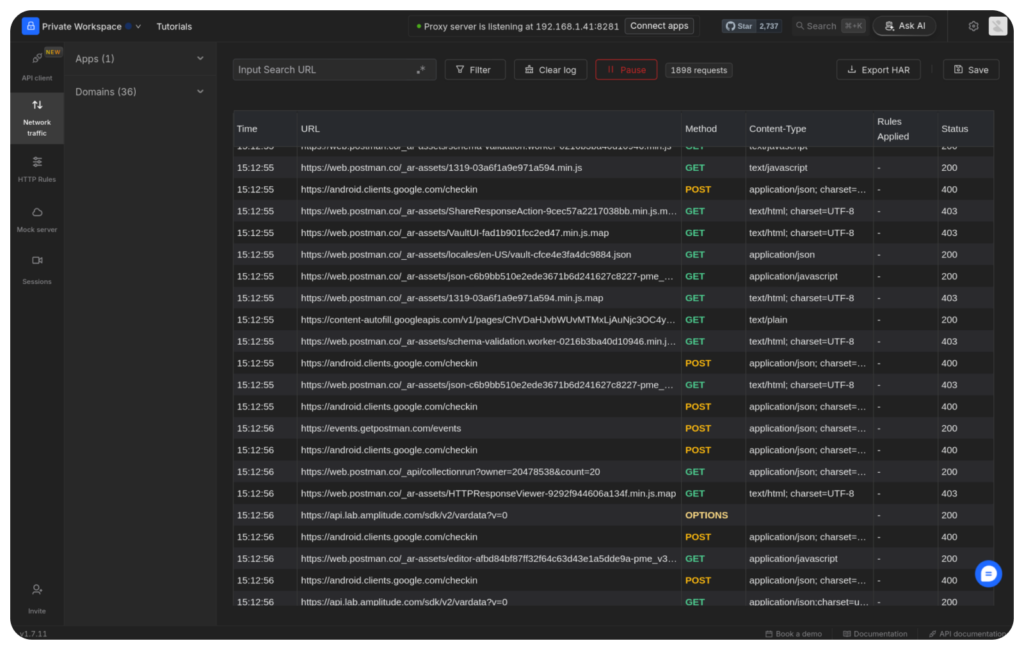Image resolution: width=1024 pixels, height=650 pixels.
Task: Click the Clear log button
Action: tap(551, 70)
